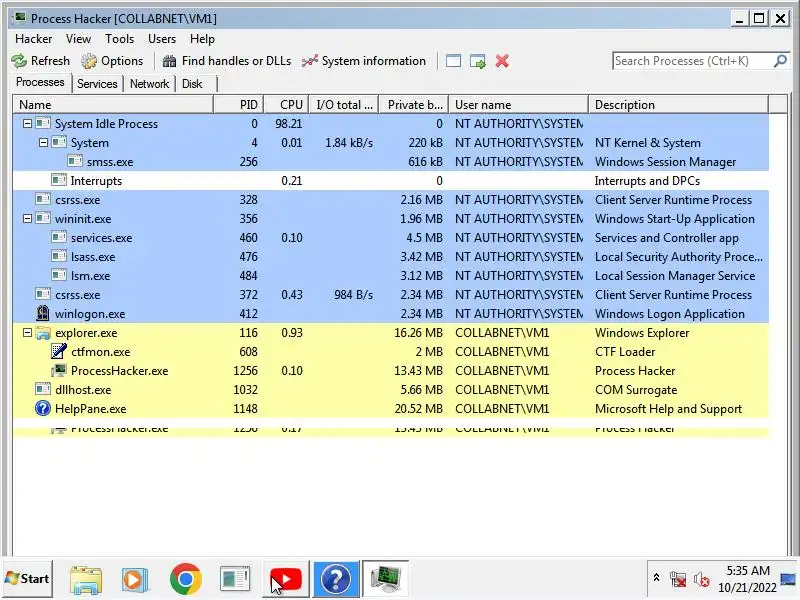Viewport: 800px width, 600px height.
Task: Switch to the Services tab
Action: pyautogui.click(x=97, y=84)
